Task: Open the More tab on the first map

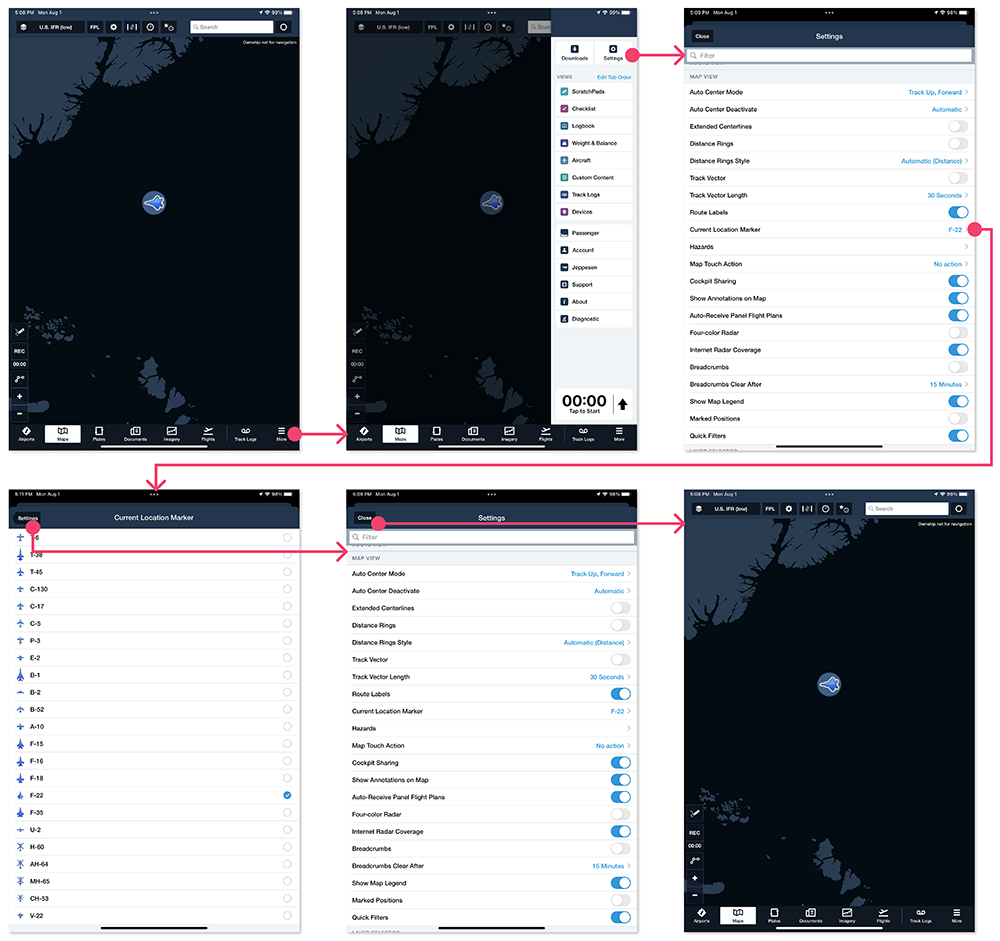Action: pos(281,434)
